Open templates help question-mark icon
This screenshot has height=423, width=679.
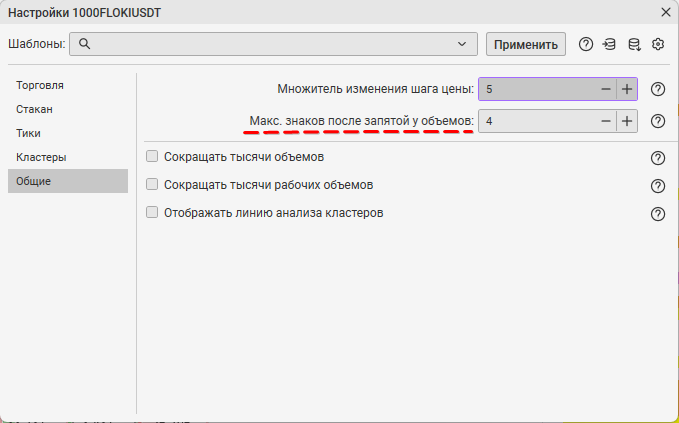click(x=586, y=44)
